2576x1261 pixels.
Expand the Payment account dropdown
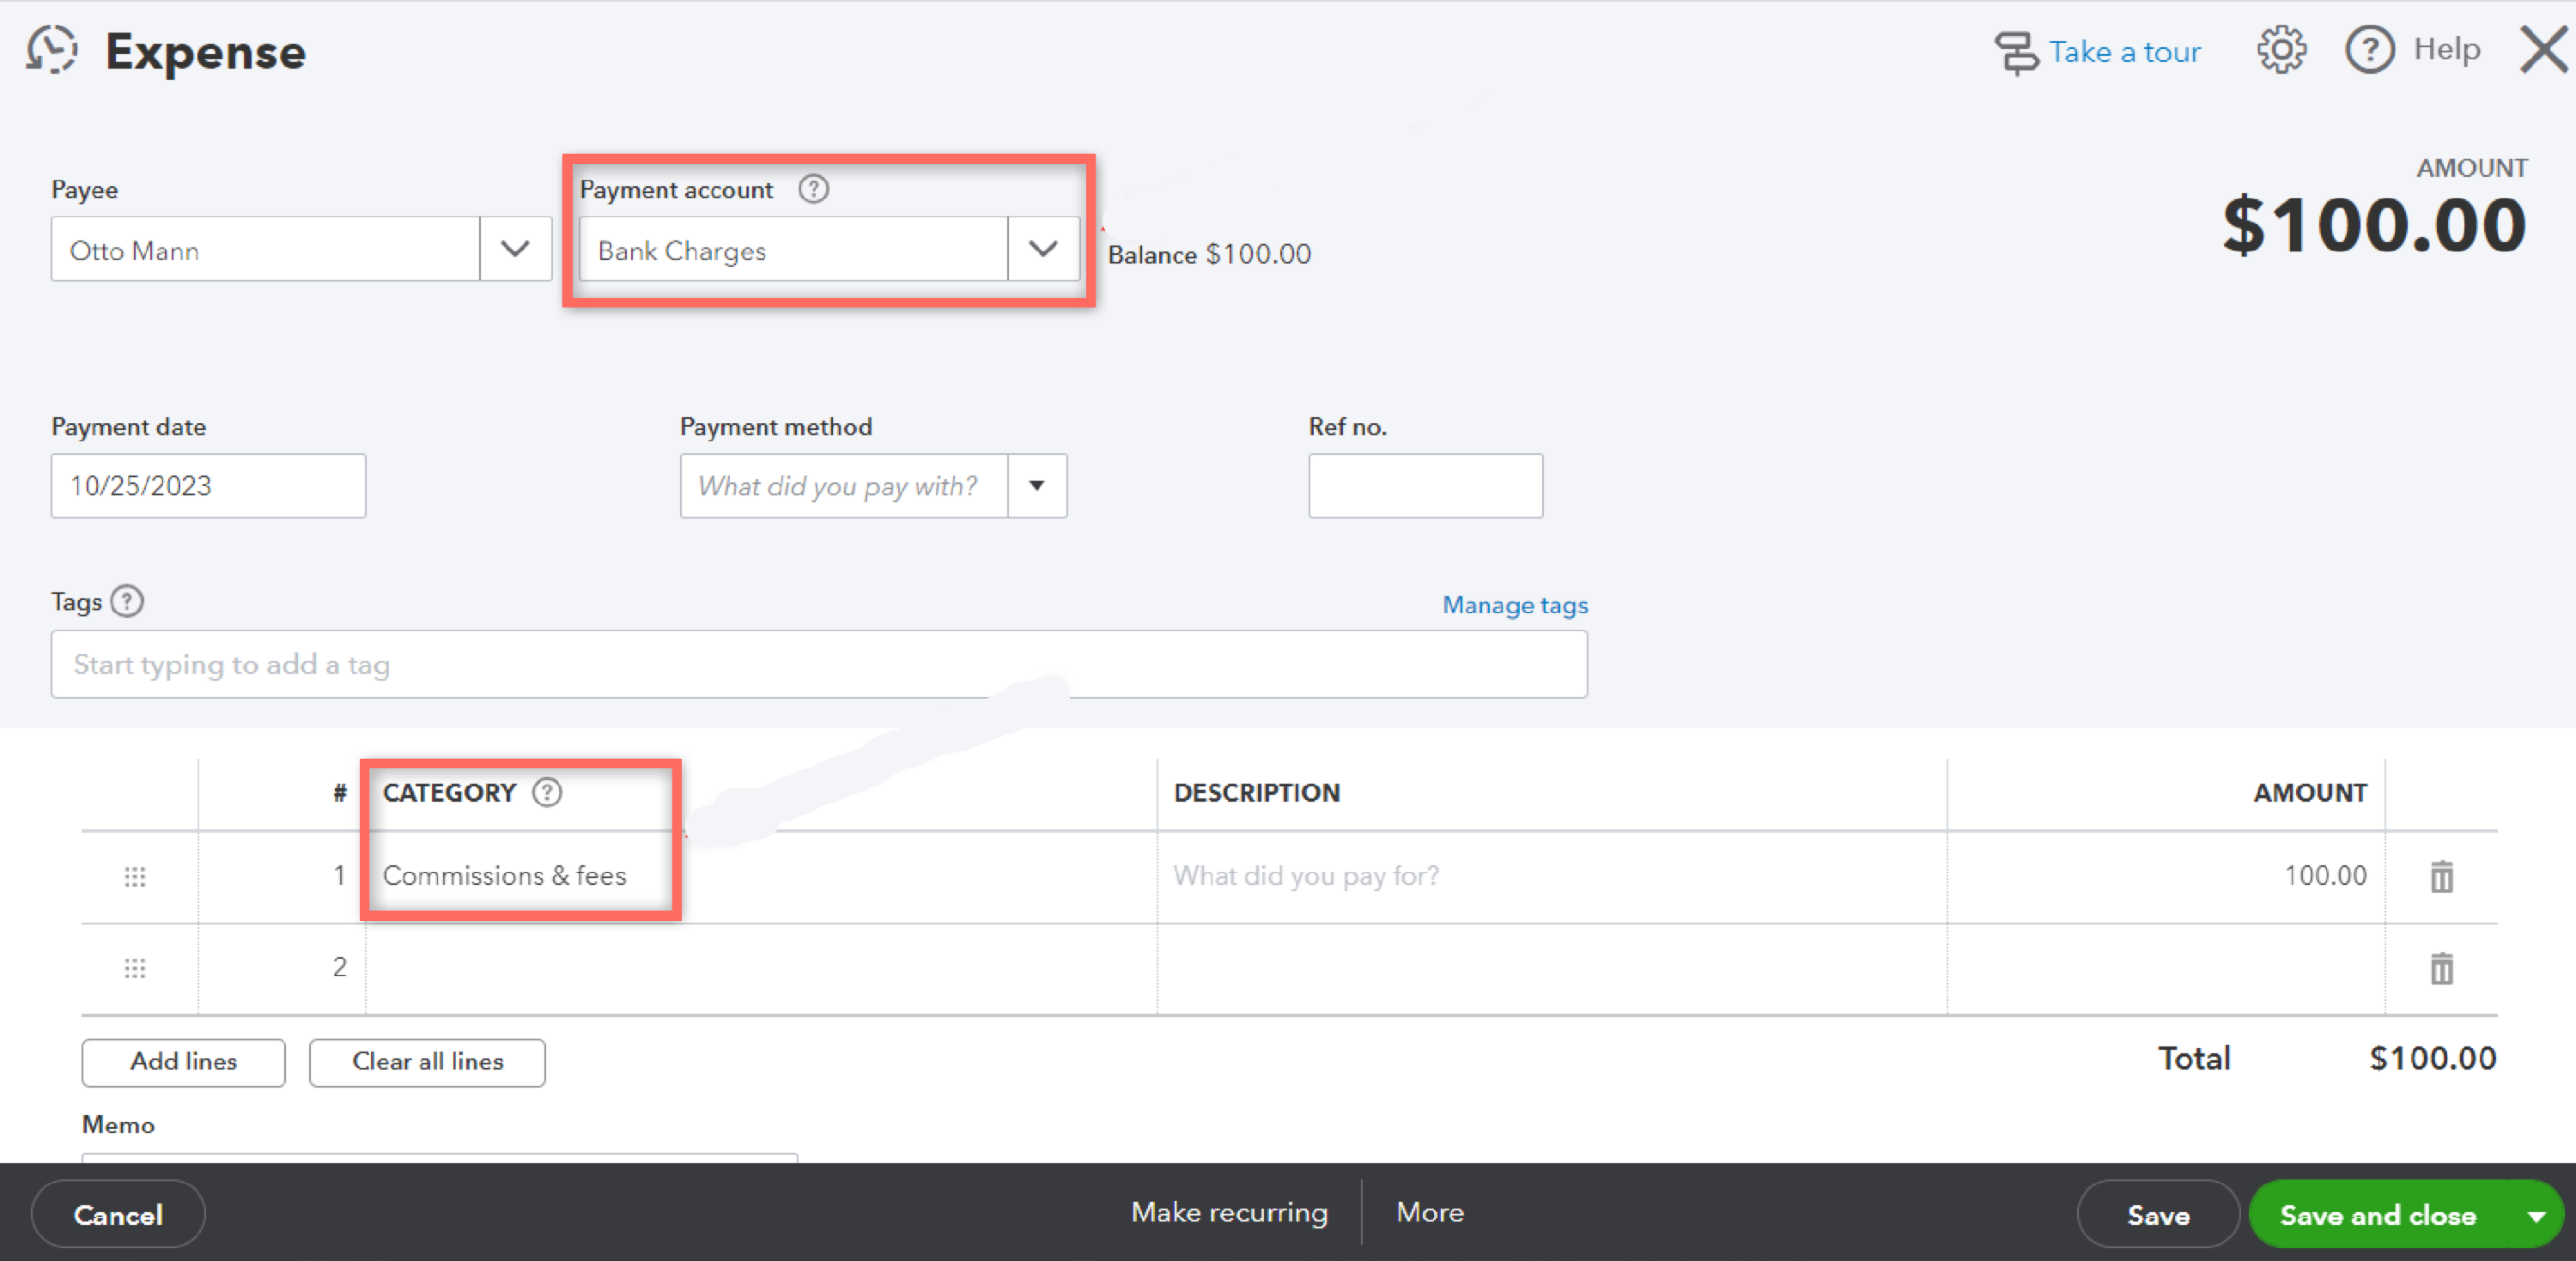click(x=1043, y=249)
